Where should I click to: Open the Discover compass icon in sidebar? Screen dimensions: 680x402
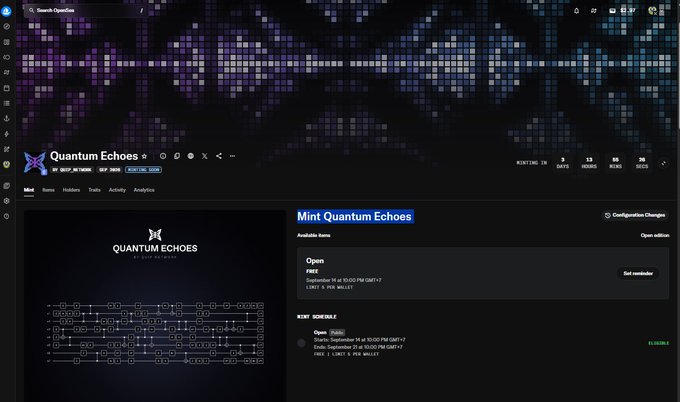(7, 26)
